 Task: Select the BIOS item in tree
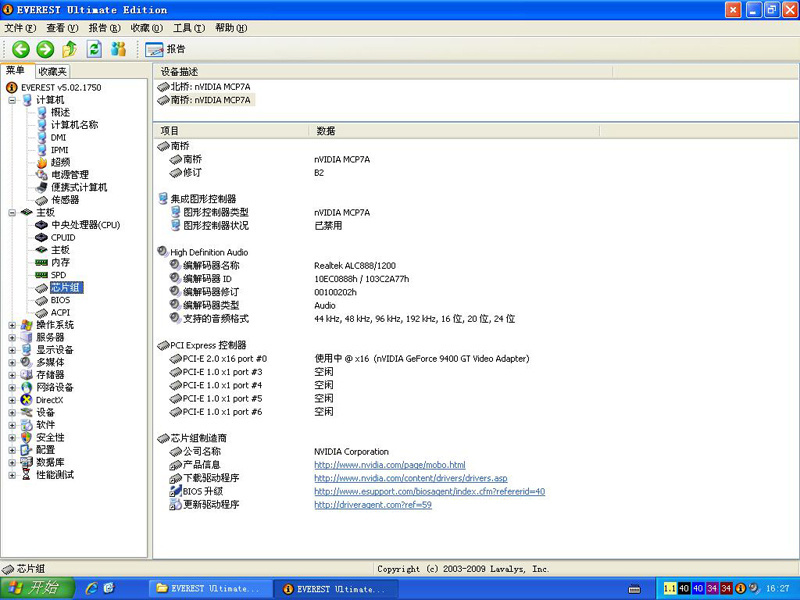click(60, 300)
